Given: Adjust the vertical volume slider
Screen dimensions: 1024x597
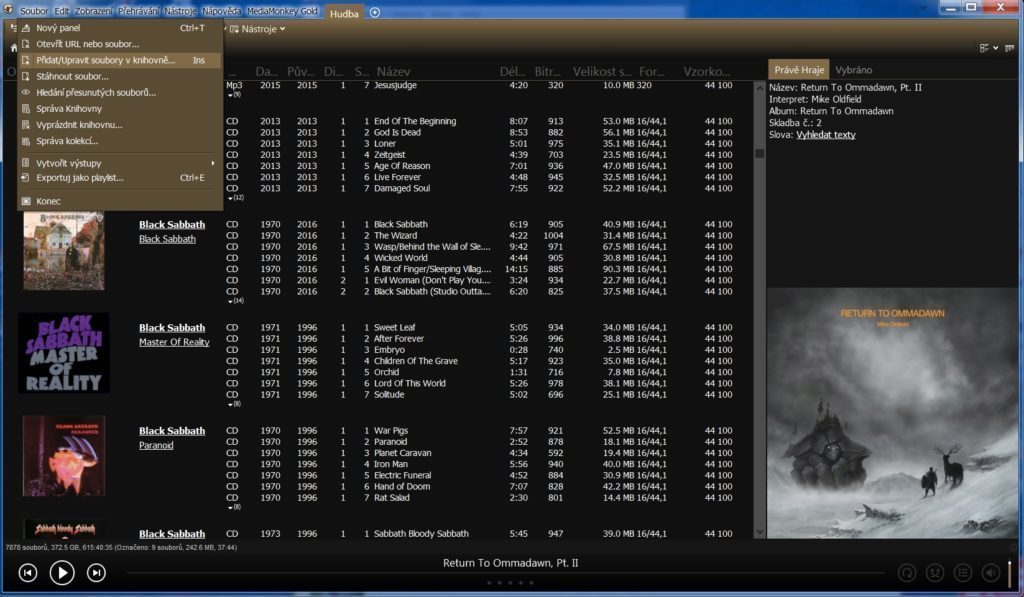Looking at the screenshot, I should pyautogui.click(x=1010, y=573).
